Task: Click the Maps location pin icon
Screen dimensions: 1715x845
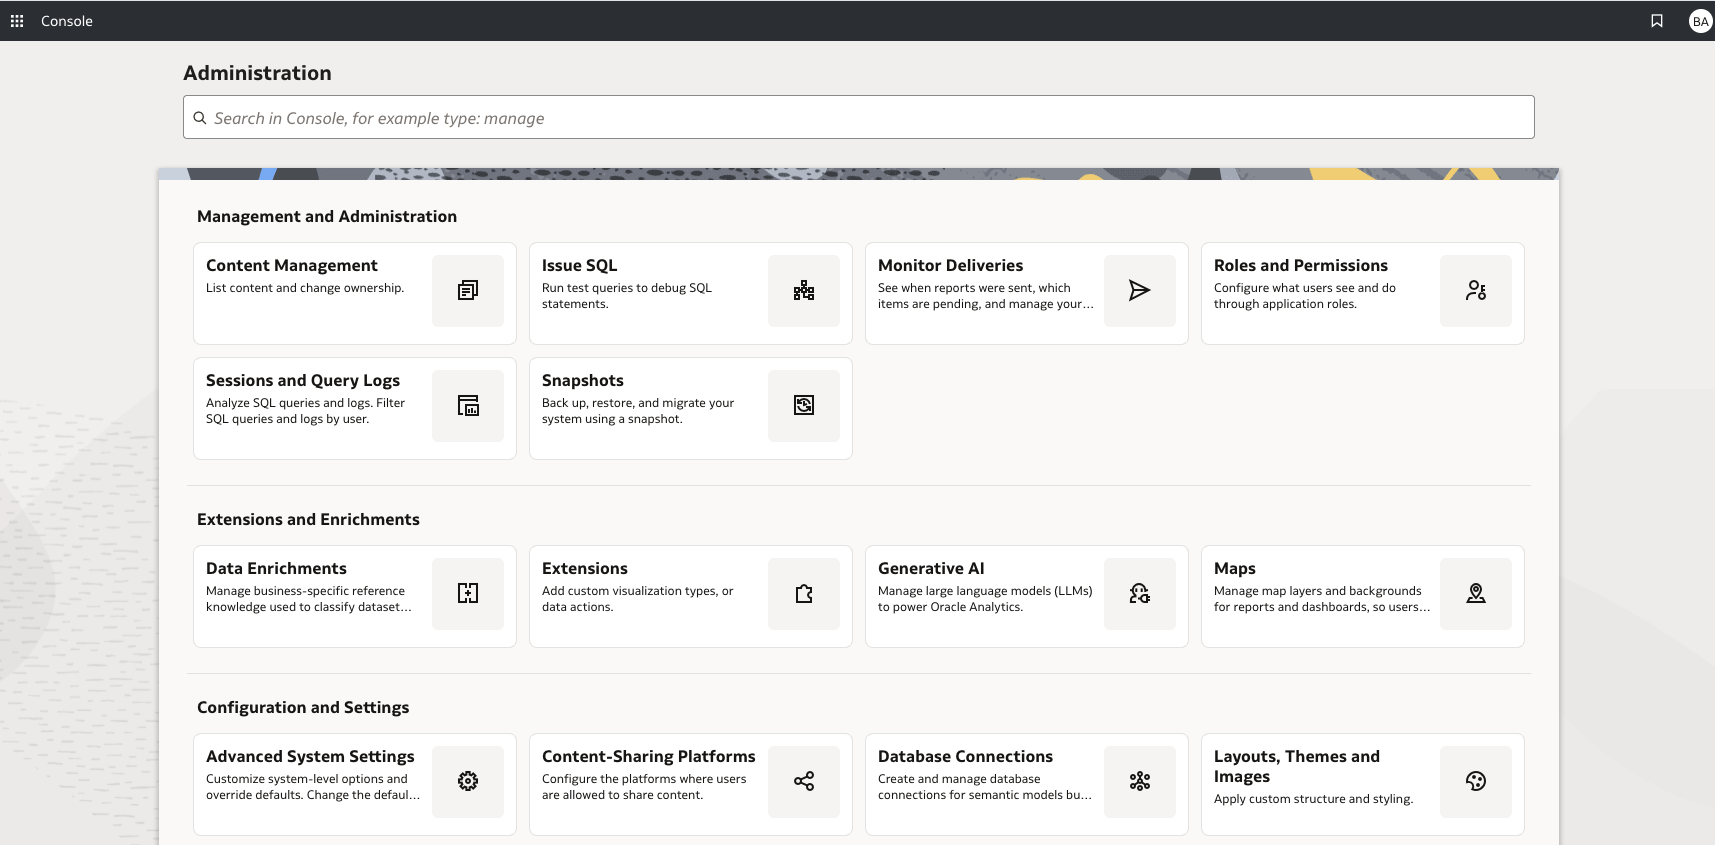Action: pos(1476,594)
